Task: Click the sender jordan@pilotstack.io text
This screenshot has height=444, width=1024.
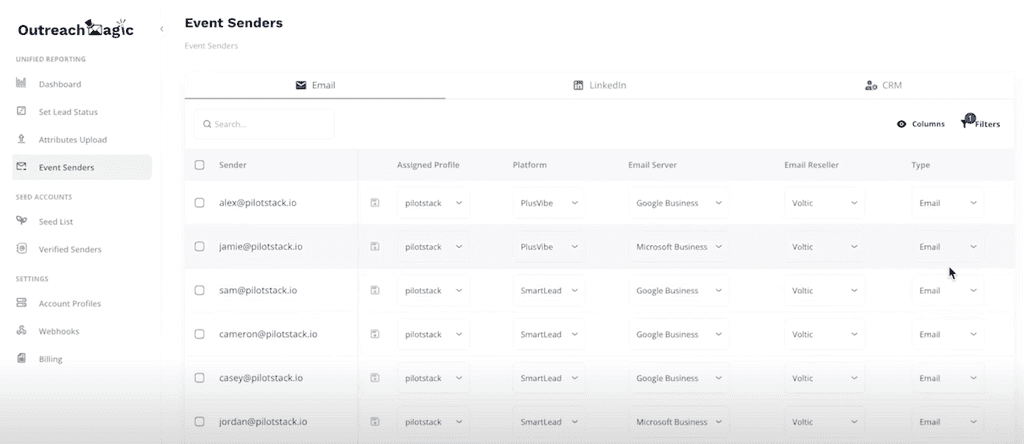Action: 261,422
